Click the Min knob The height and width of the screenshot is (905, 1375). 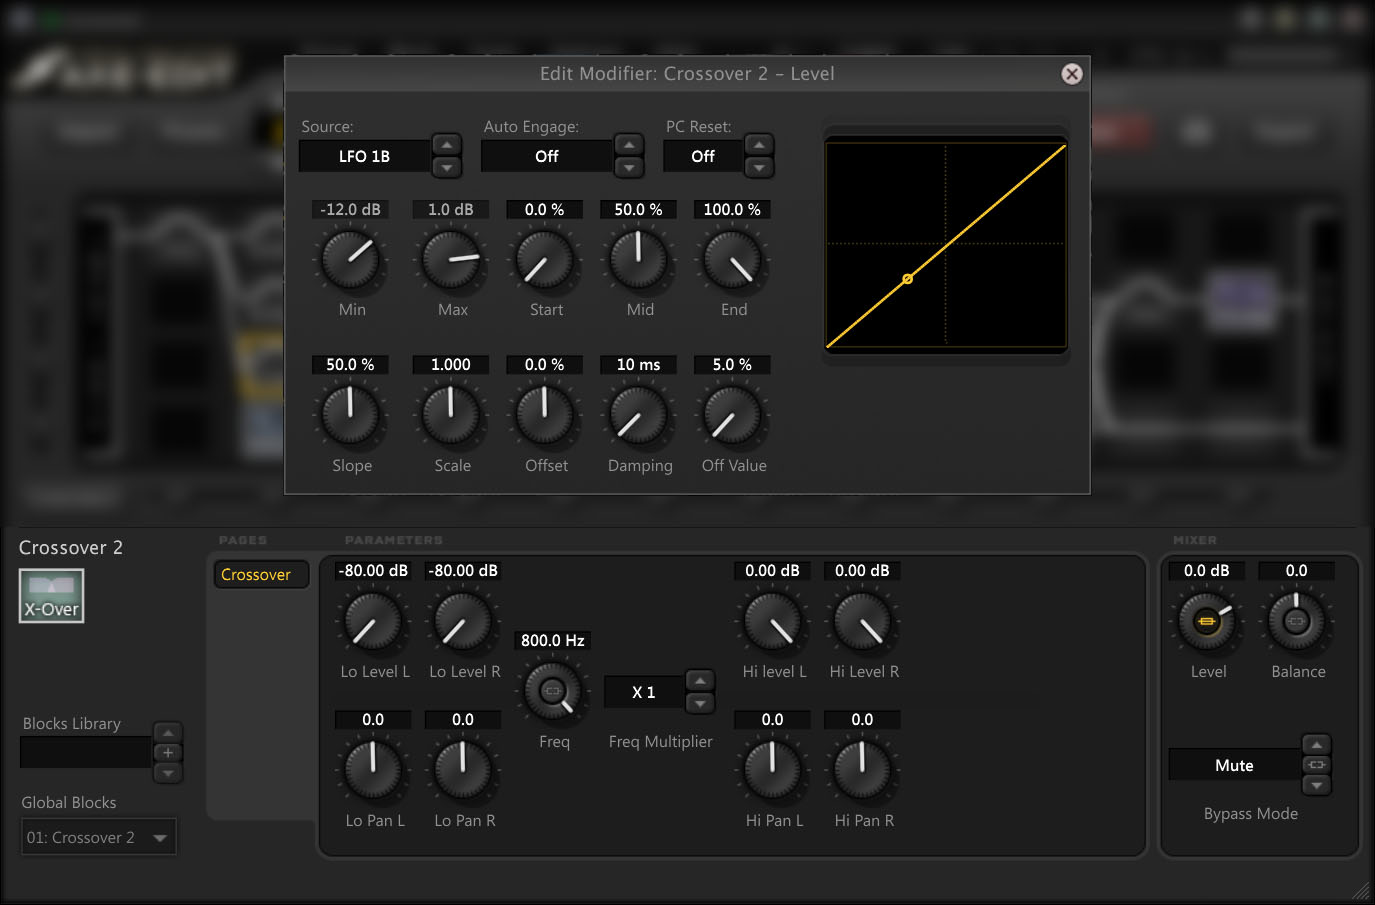click(351, 259)
